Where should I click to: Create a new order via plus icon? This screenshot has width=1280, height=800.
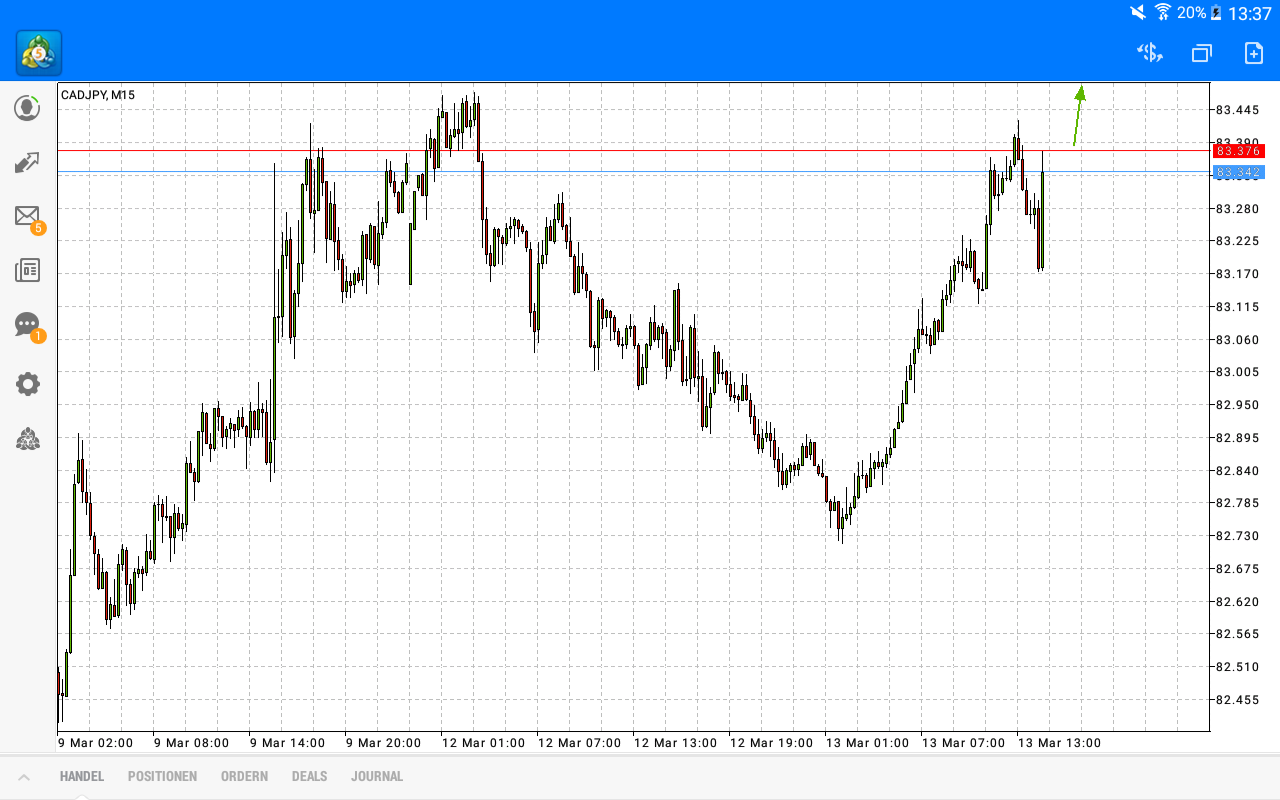pos(1253,53)
